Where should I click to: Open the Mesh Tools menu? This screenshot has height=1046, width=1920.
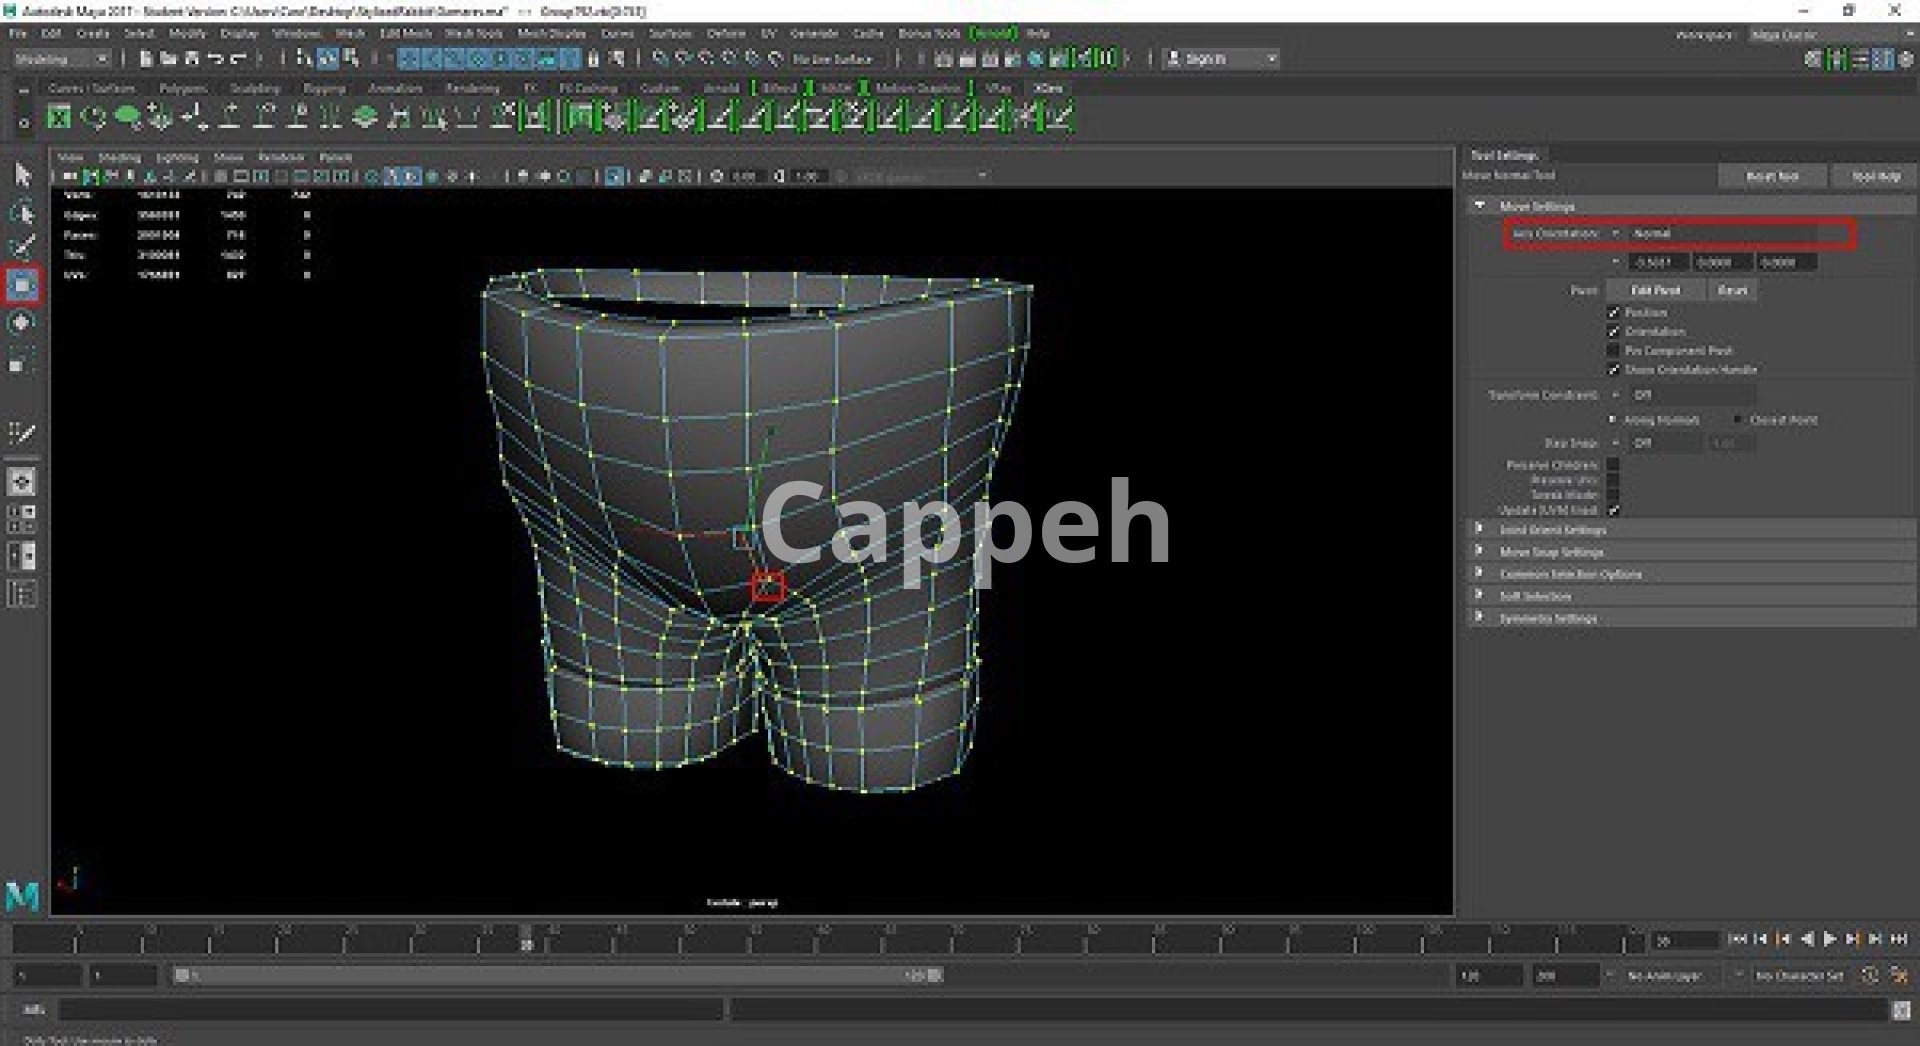(x=473, y=33)
